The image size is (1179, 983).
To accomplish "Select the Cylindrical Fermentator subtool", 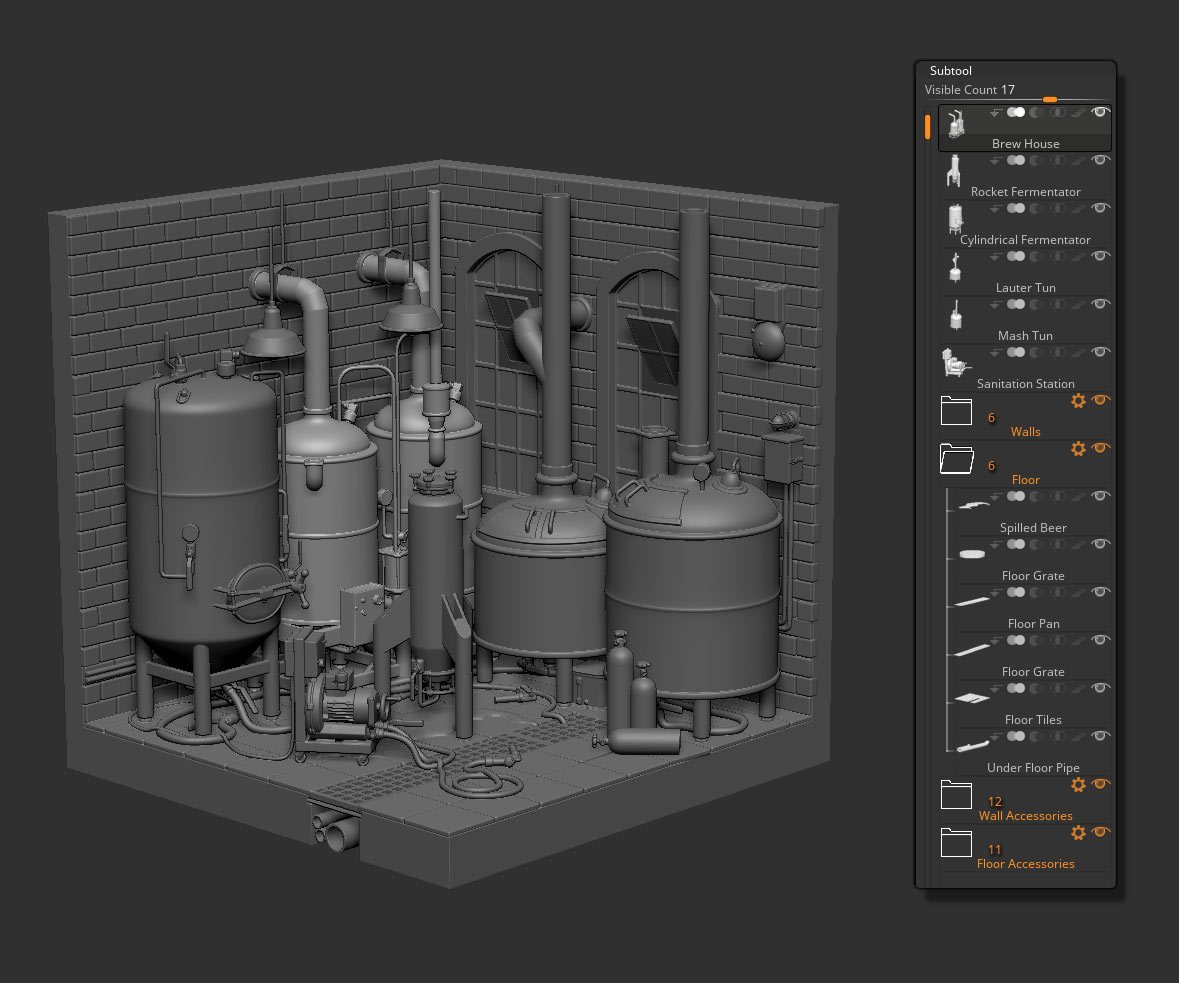I will 1025,240.
